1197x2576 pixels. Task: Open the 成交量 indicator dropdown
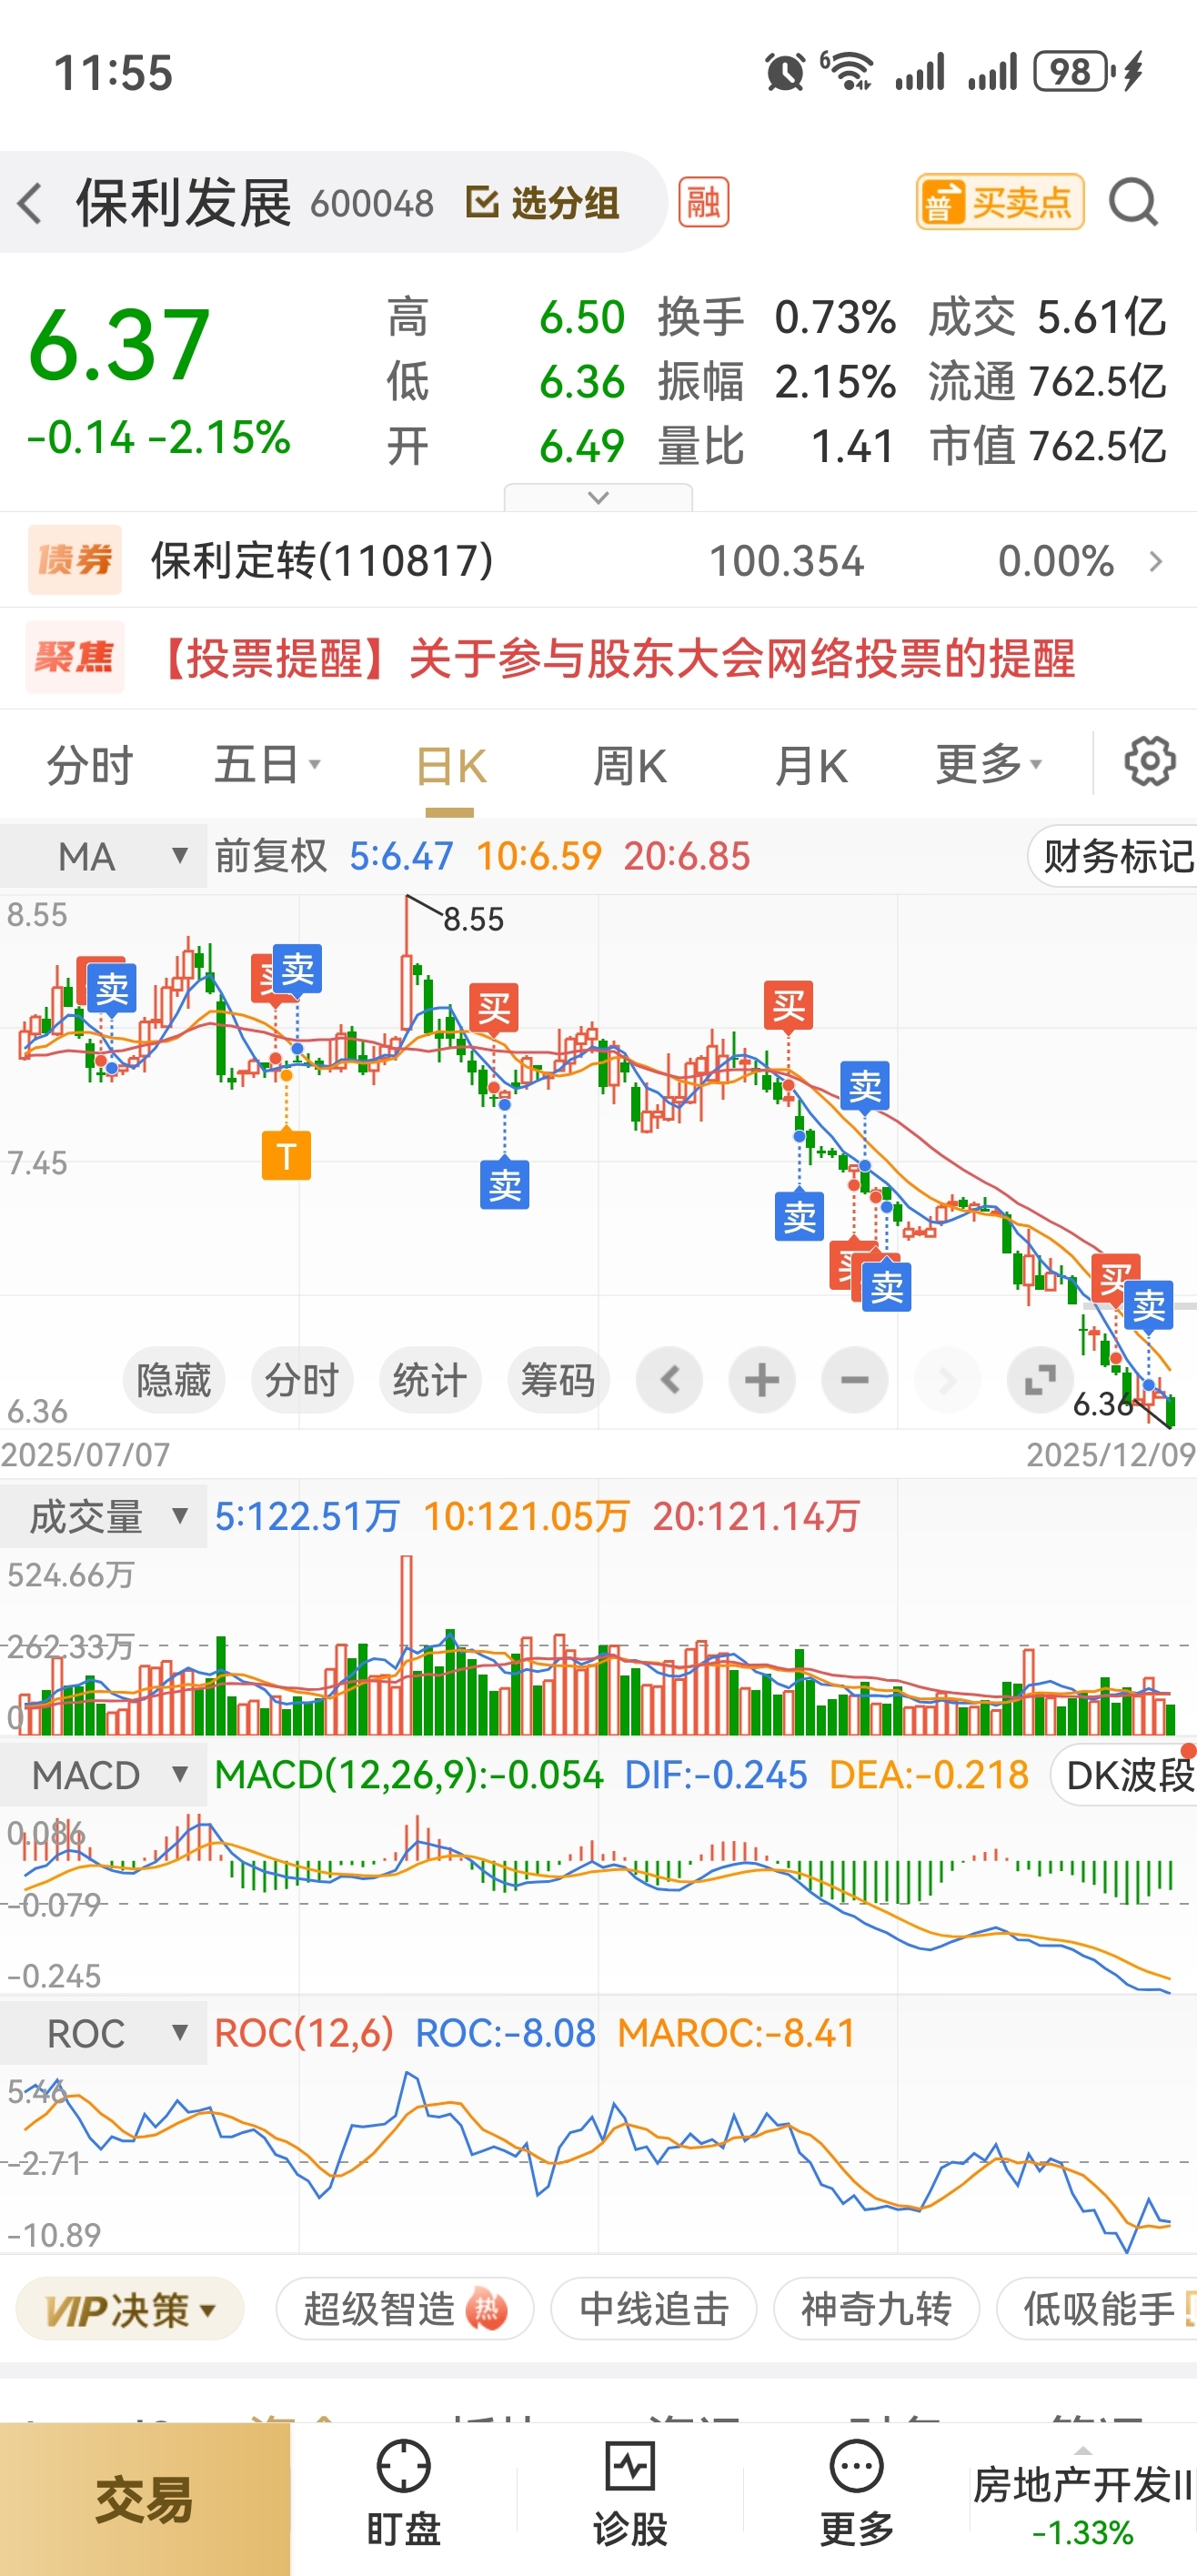[x=104, y=1517]
